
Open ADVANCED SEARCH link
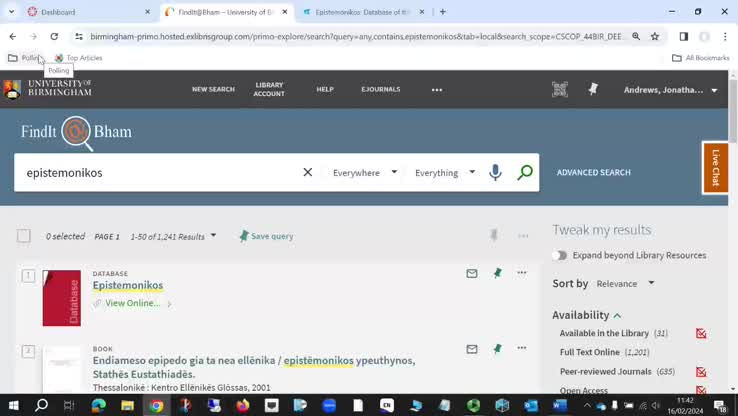click(x=594, y=172)
